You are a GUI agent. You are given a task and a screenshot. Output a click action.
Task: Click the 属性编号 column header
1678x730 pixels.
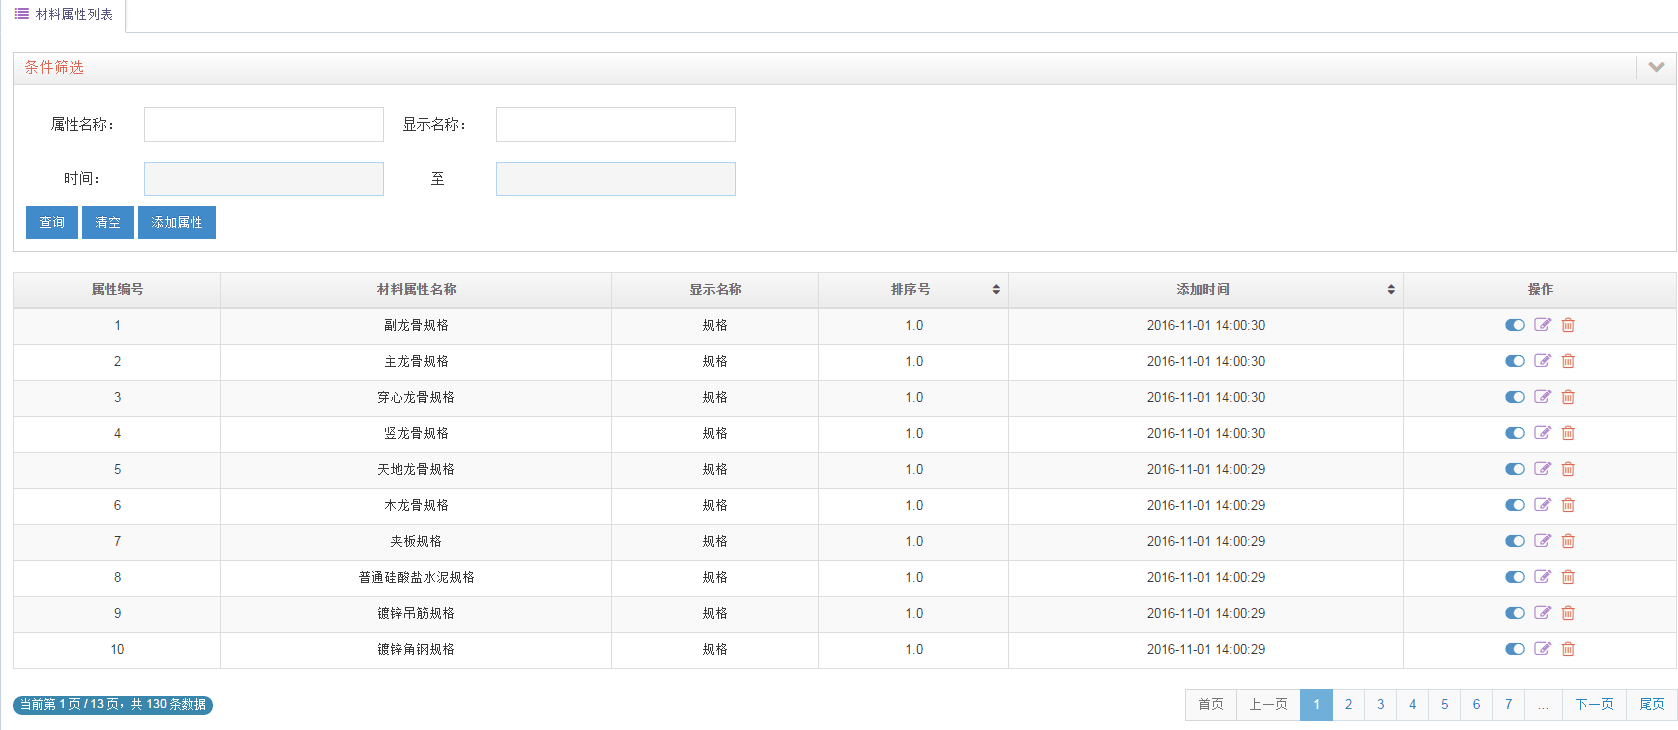point(117,289)
